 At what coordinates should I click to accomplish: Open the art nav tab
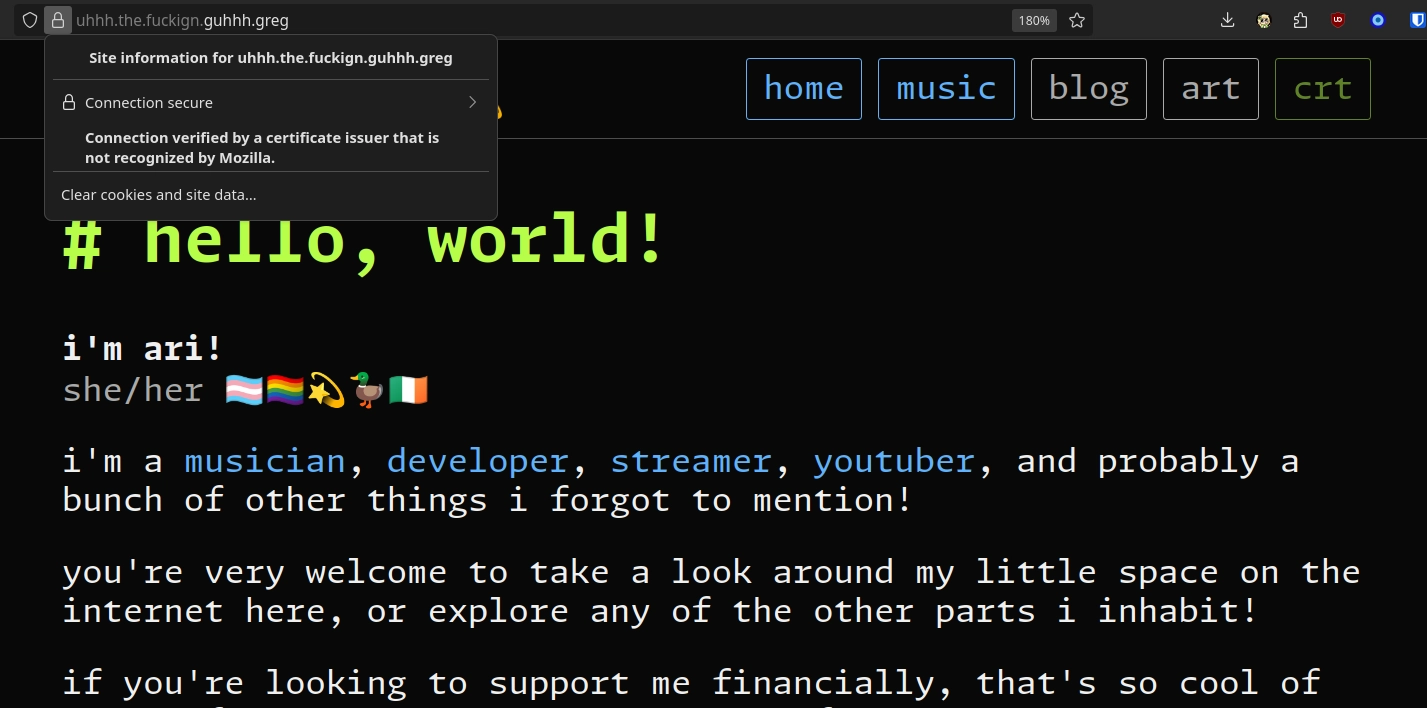click(1211, 89)
